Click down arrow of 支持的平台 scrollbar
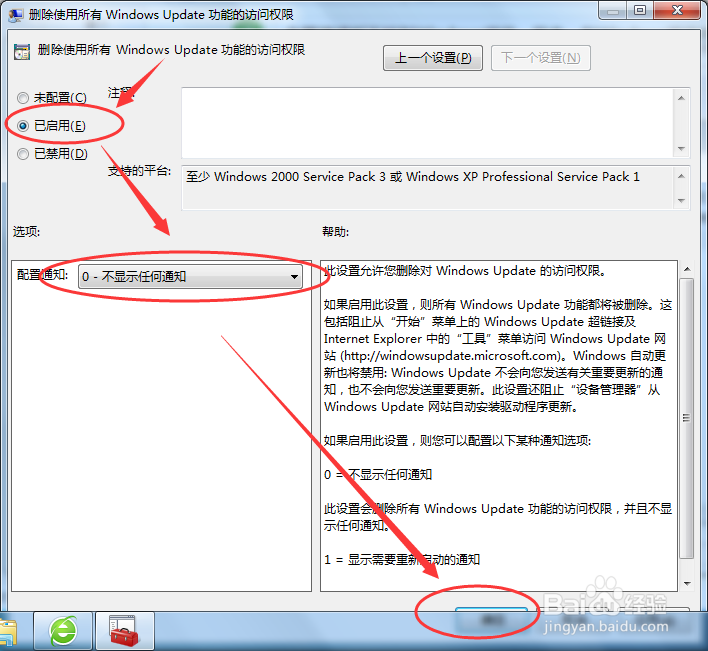Image resolution: width=708 pixels, height=651 pixels. point(681,200)
